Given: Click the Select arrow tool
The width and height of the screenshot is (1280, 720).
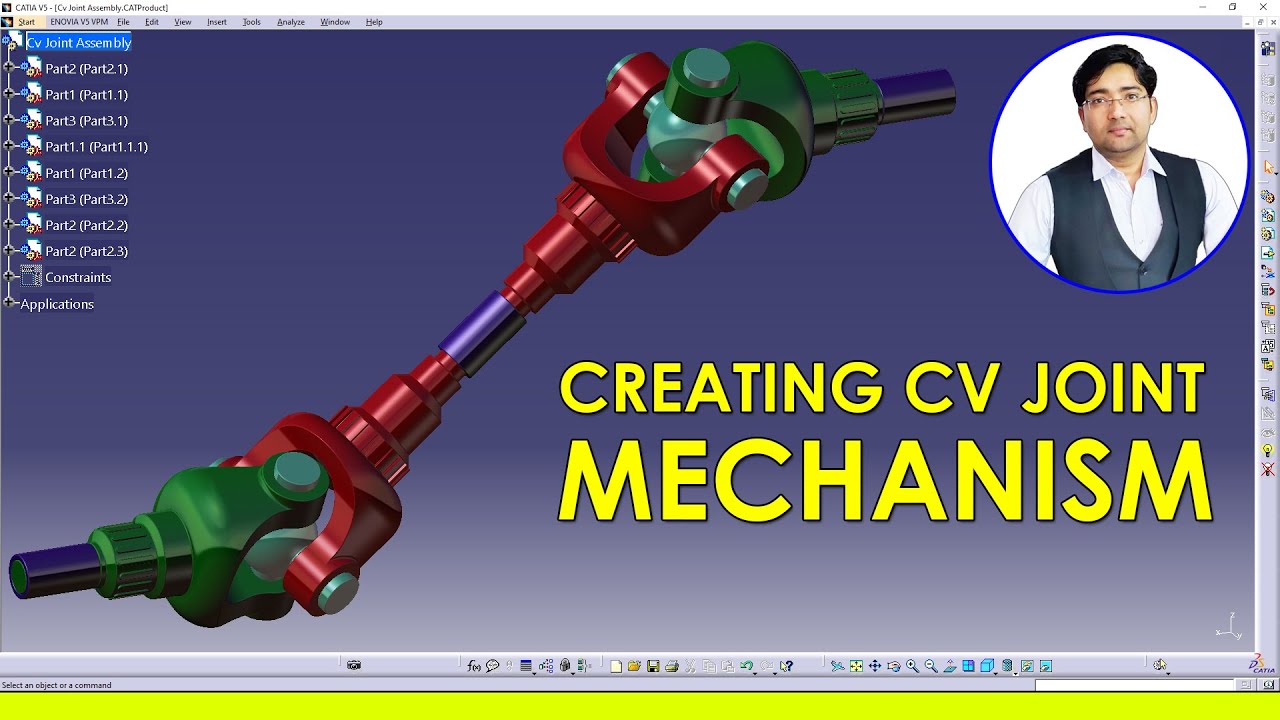Looking at the screenshot, I should pos(1268,167).
